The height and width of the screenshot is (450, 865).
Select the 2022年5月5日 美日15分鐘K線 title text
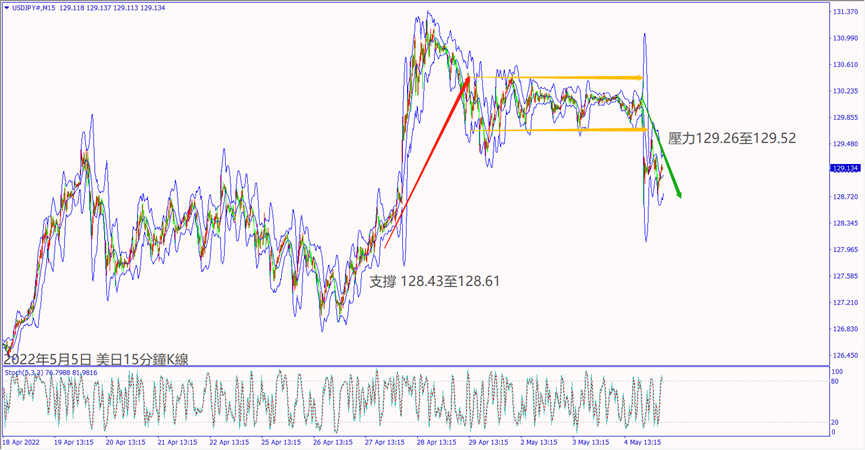pyautogui.click(x=96, y=358)
